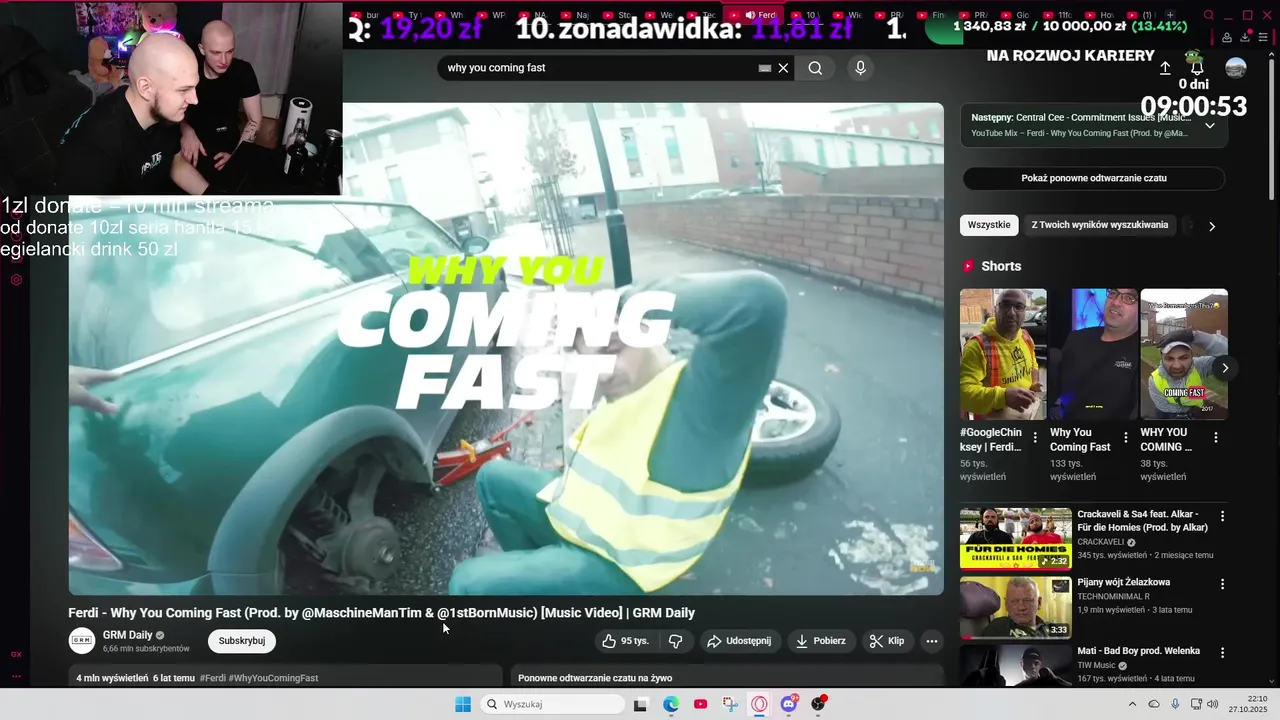Viewport: 1280px width, 720px height.
Task: Open browser search tabs magnifier icon
Action: (1209, 15)
